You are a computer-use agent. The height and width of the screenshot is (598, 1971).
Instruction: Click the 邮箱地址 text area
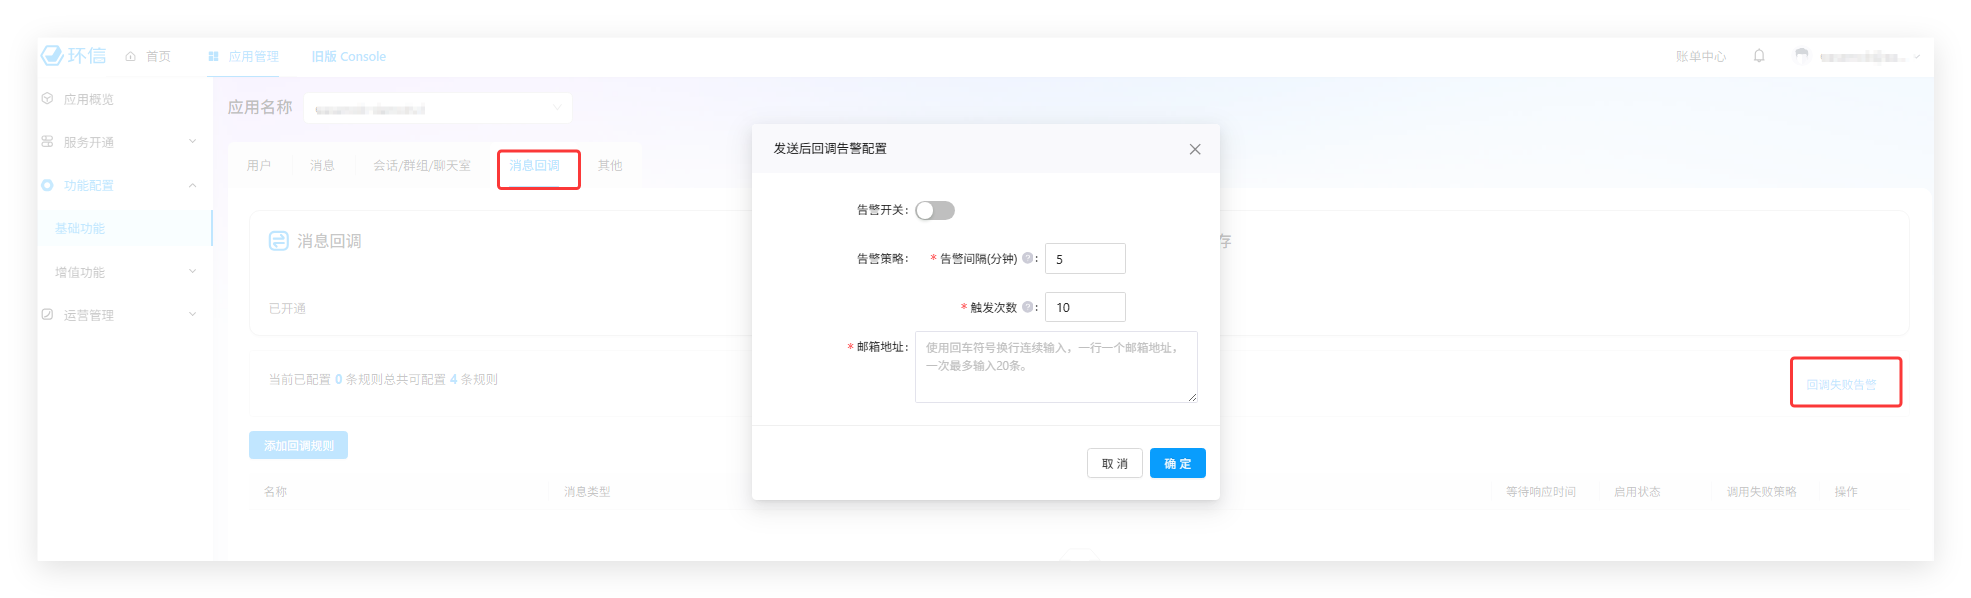[1056, 367]
